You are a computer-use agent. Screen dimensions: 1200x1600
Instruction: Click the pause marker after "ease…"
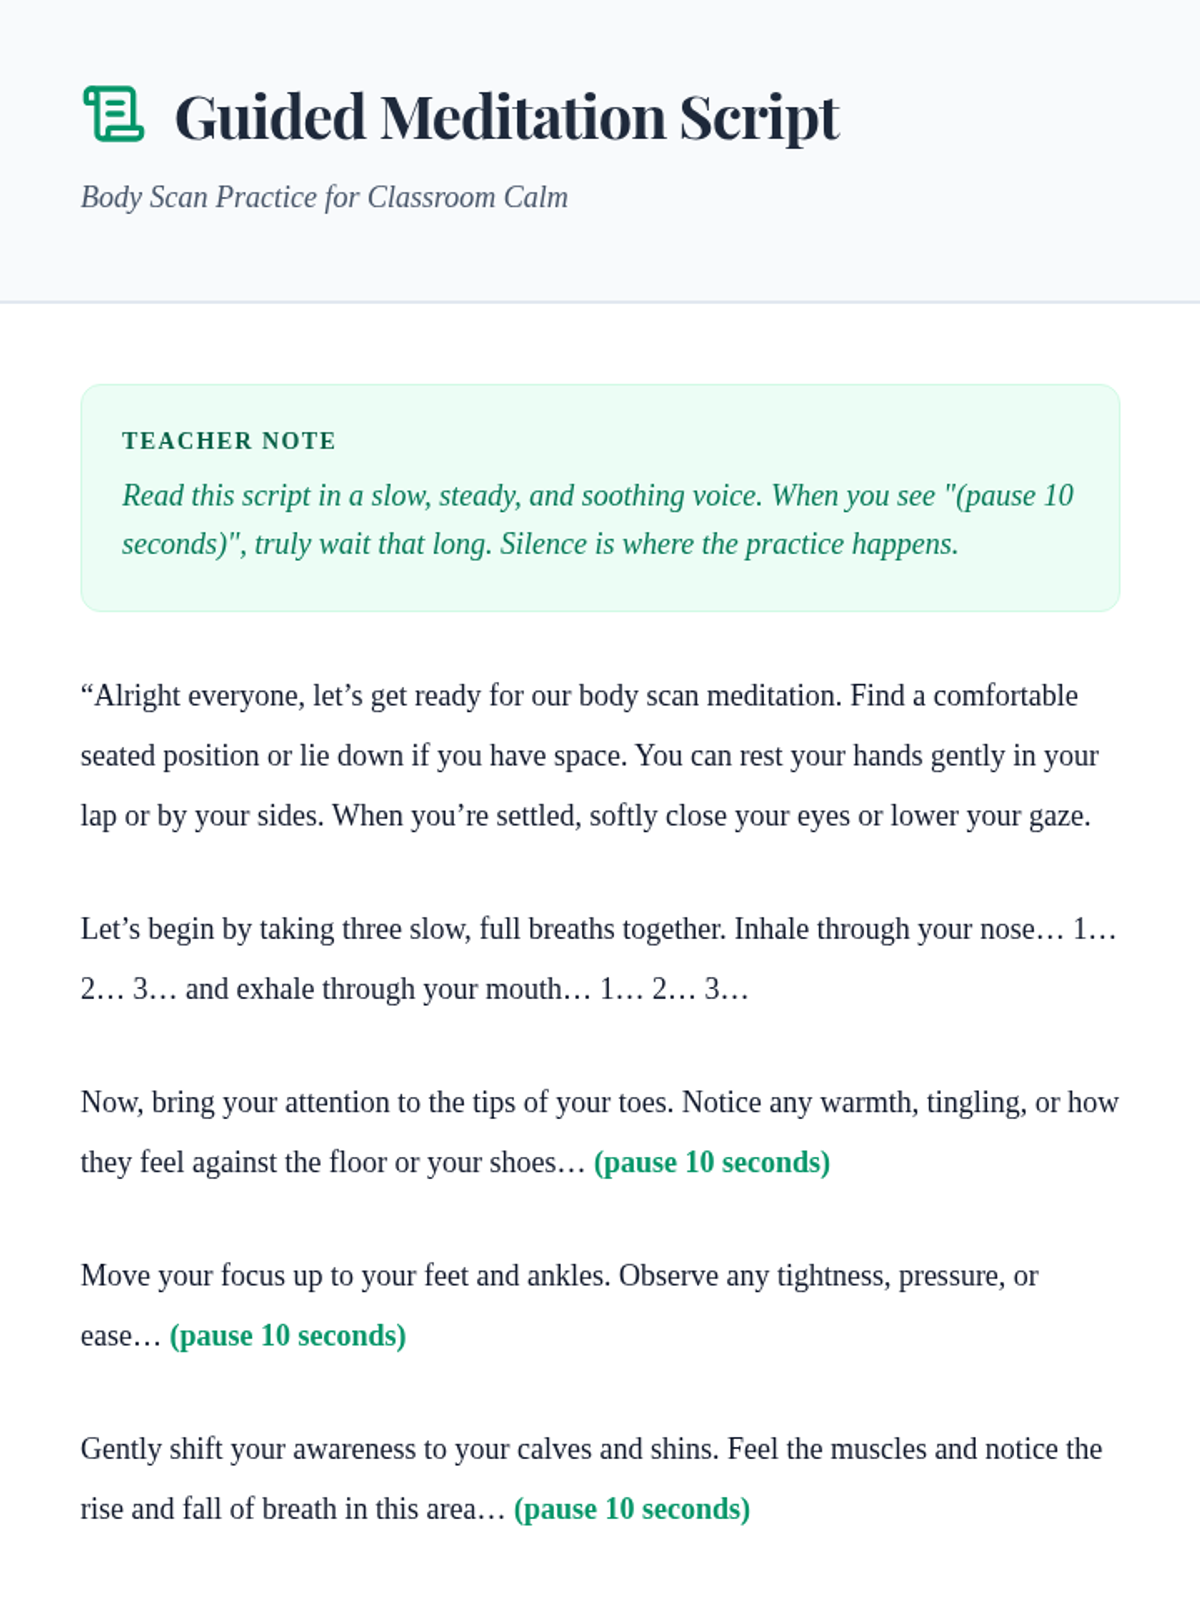point(287,1336)
